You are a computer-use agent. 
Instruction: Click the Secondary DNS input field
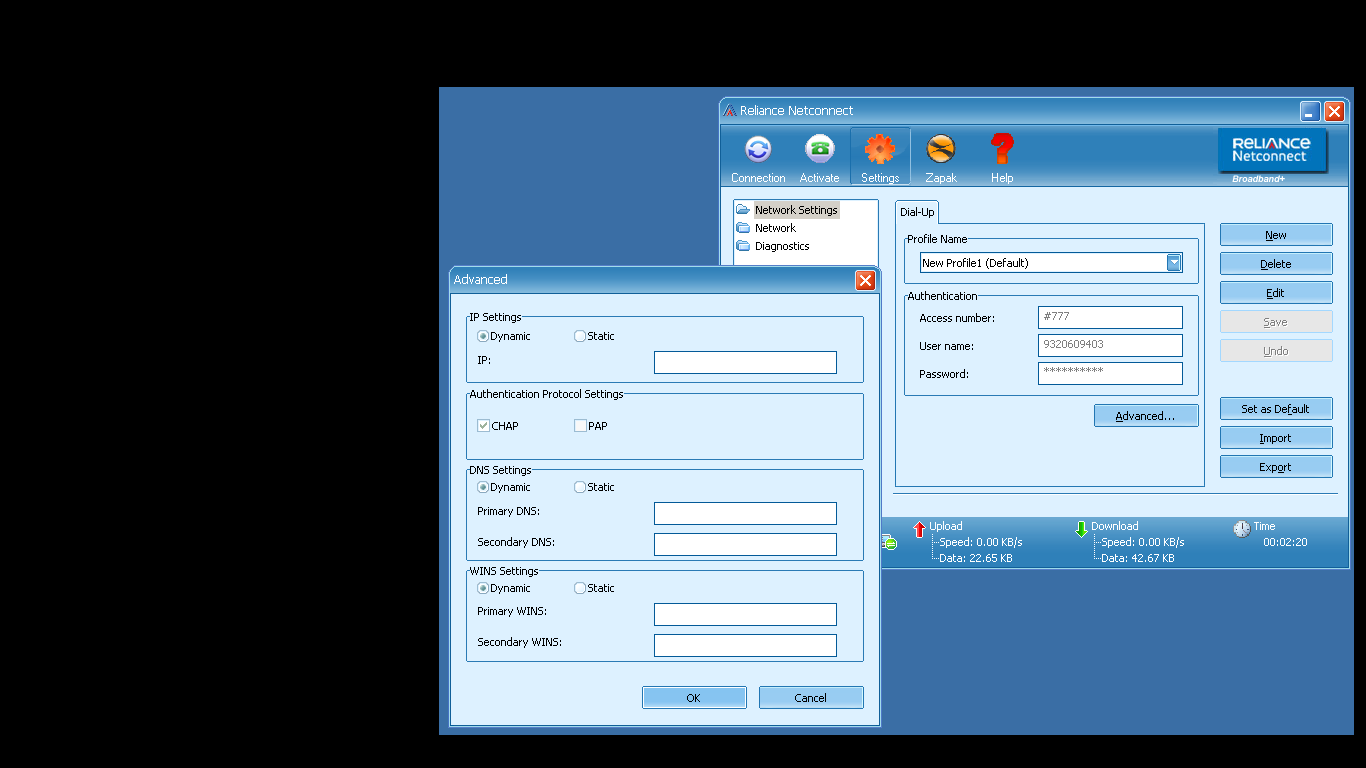[x=745, y=545]
